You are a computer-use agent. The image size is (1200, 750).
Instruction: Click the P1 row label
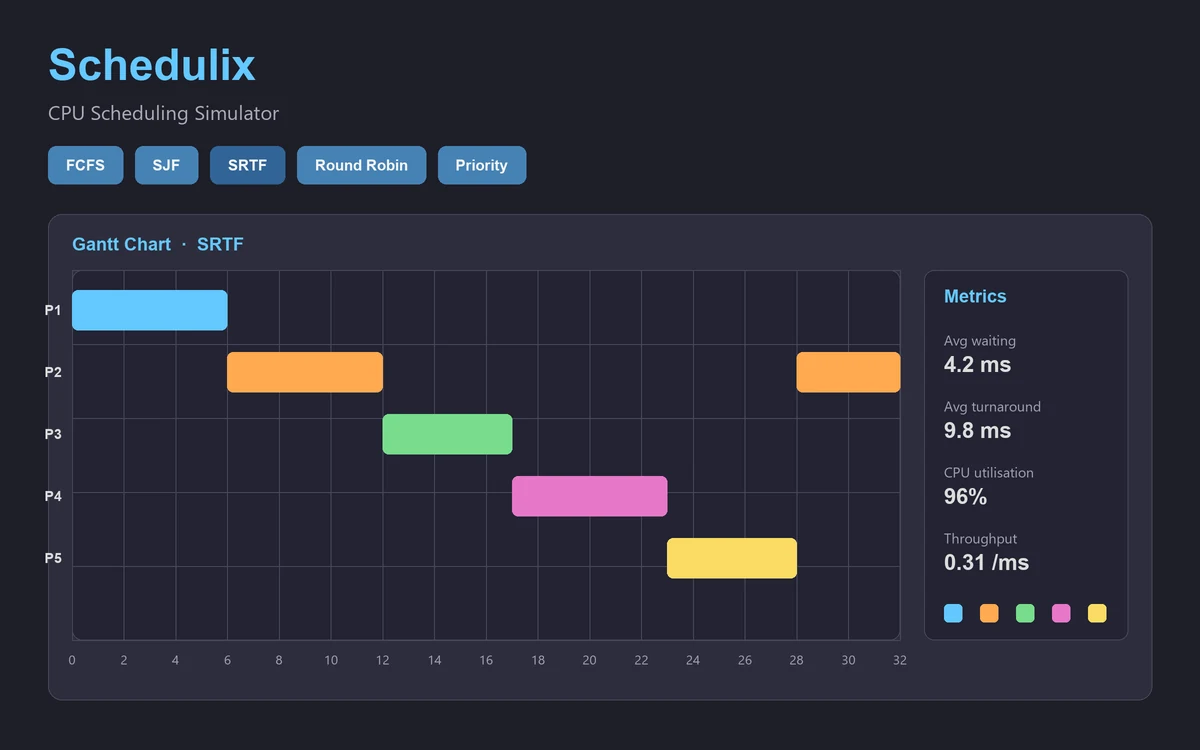tap(53, 310)
